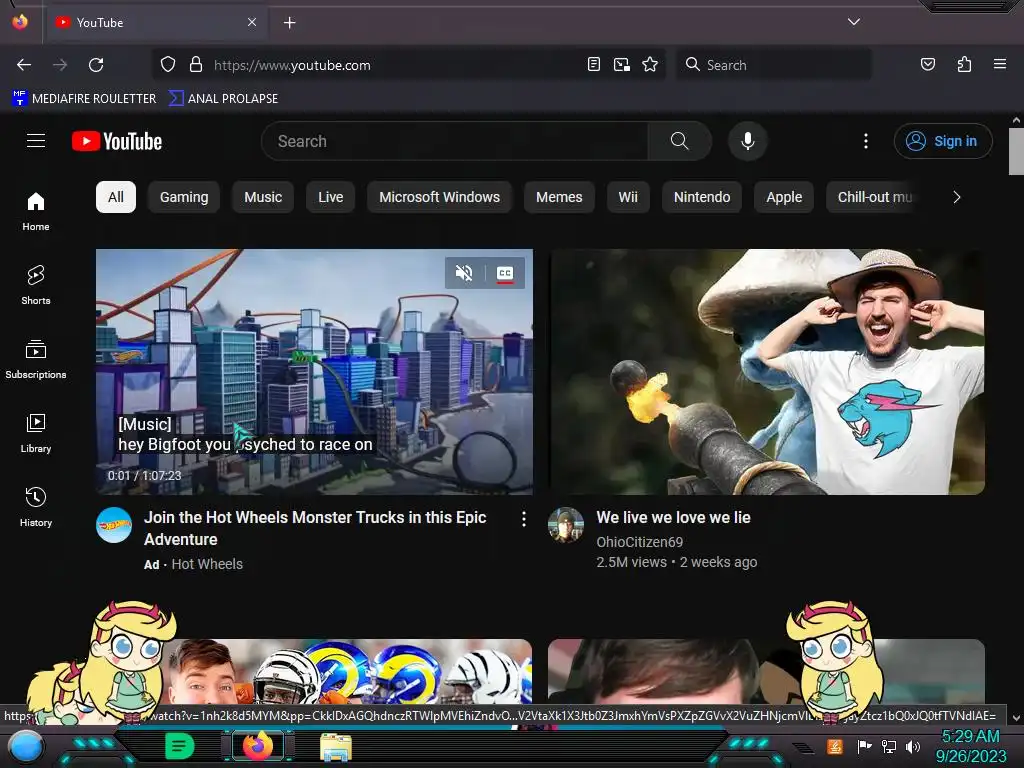The width and height of the screenshot is (1024, 768).
Task: Select the All filter chip
Action: tap(116, 197)
